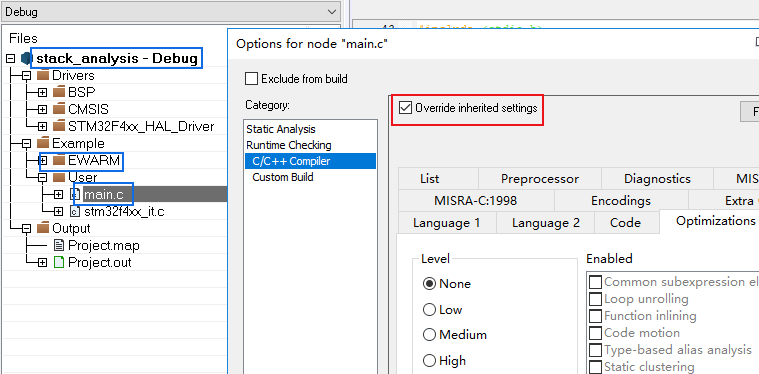
Task: Select None optimization level
Action: pos(429,284)
